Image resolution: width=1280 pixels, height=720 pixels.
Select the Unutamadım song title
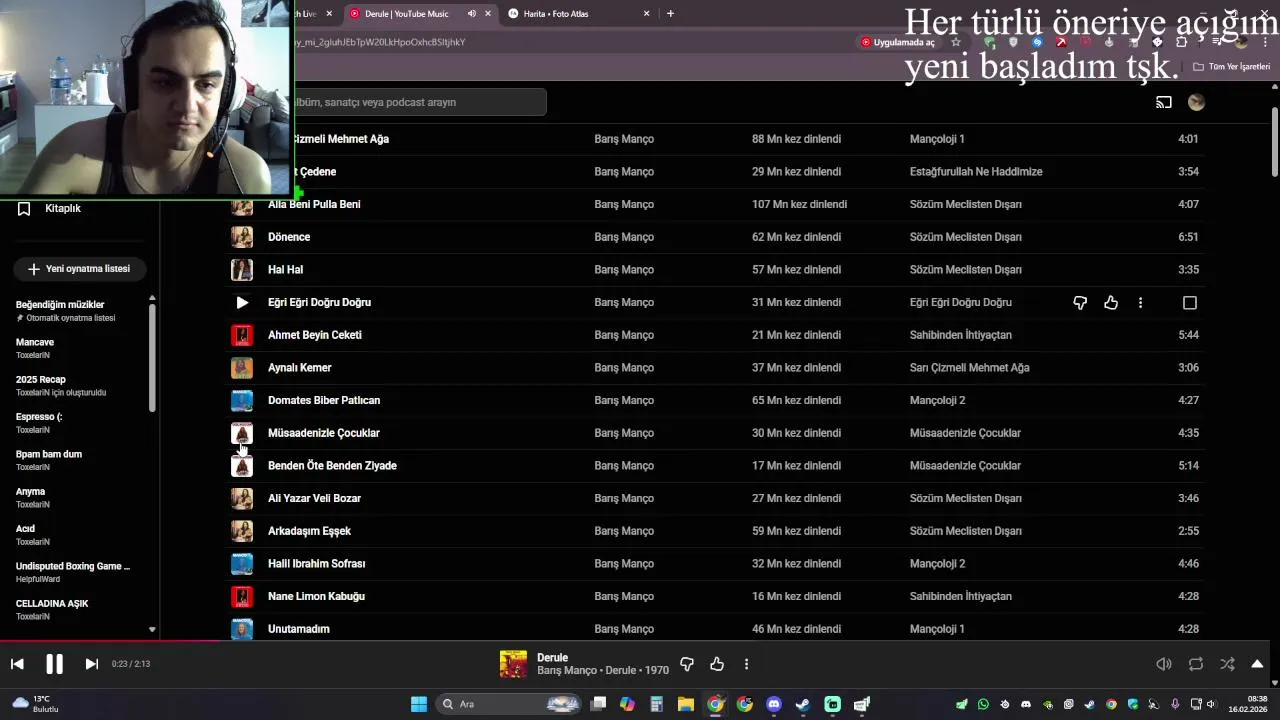tap(299, 629)
